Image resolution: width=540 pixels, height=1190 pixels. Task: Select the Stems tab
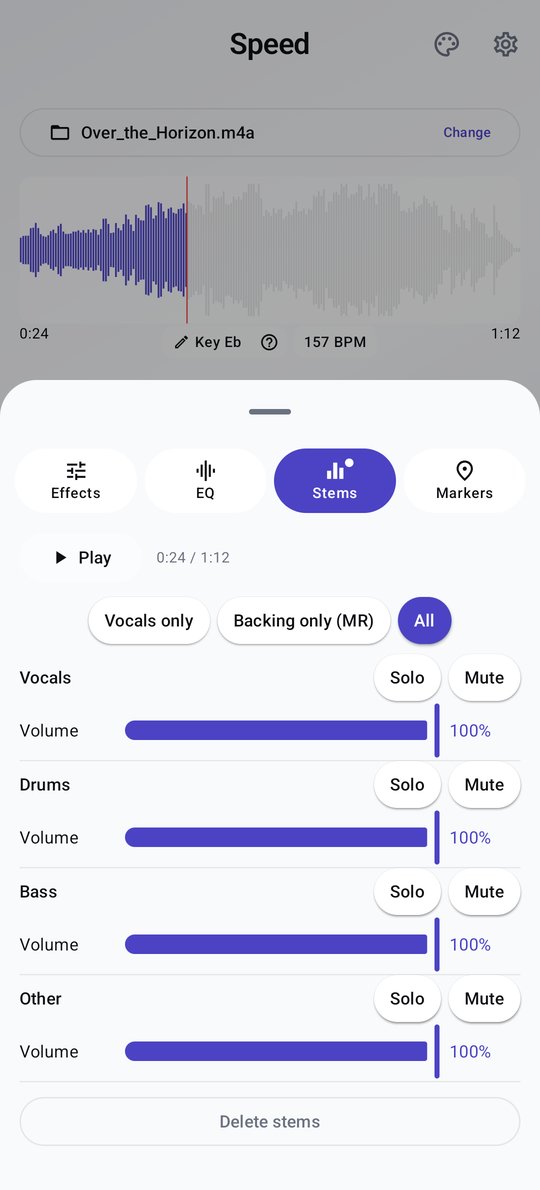point(334,480)
